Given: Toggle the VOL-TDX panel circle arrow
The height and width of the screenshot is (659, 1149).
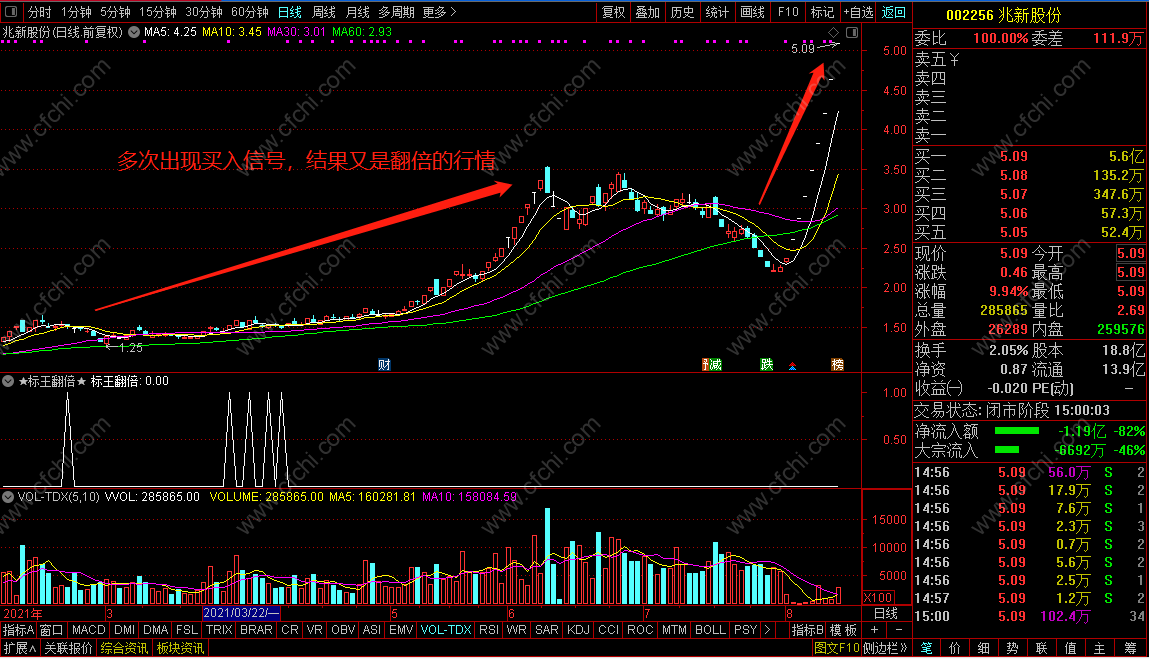Looking at the screenshot, I should tap(8, 497).
